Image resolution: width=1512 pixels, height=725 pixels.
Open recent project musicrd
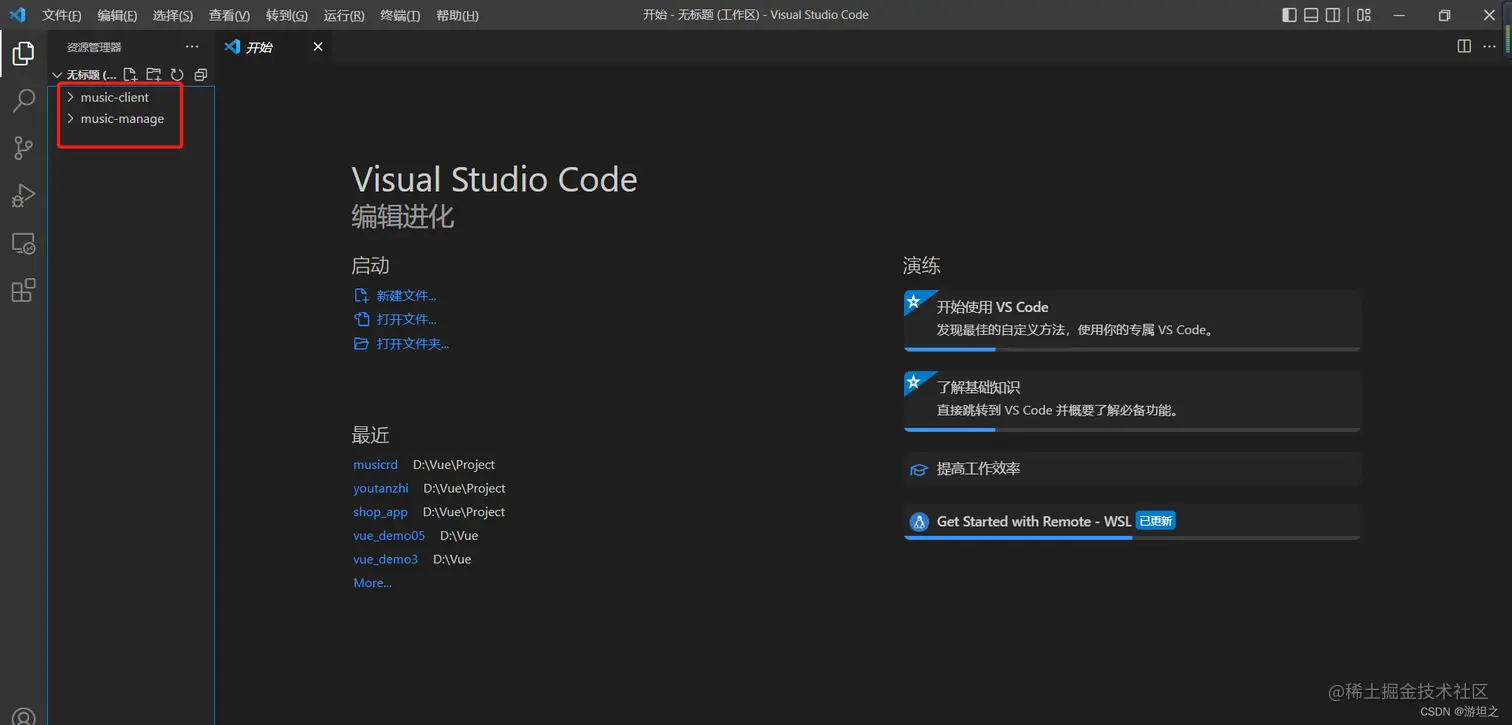(375, 465)
